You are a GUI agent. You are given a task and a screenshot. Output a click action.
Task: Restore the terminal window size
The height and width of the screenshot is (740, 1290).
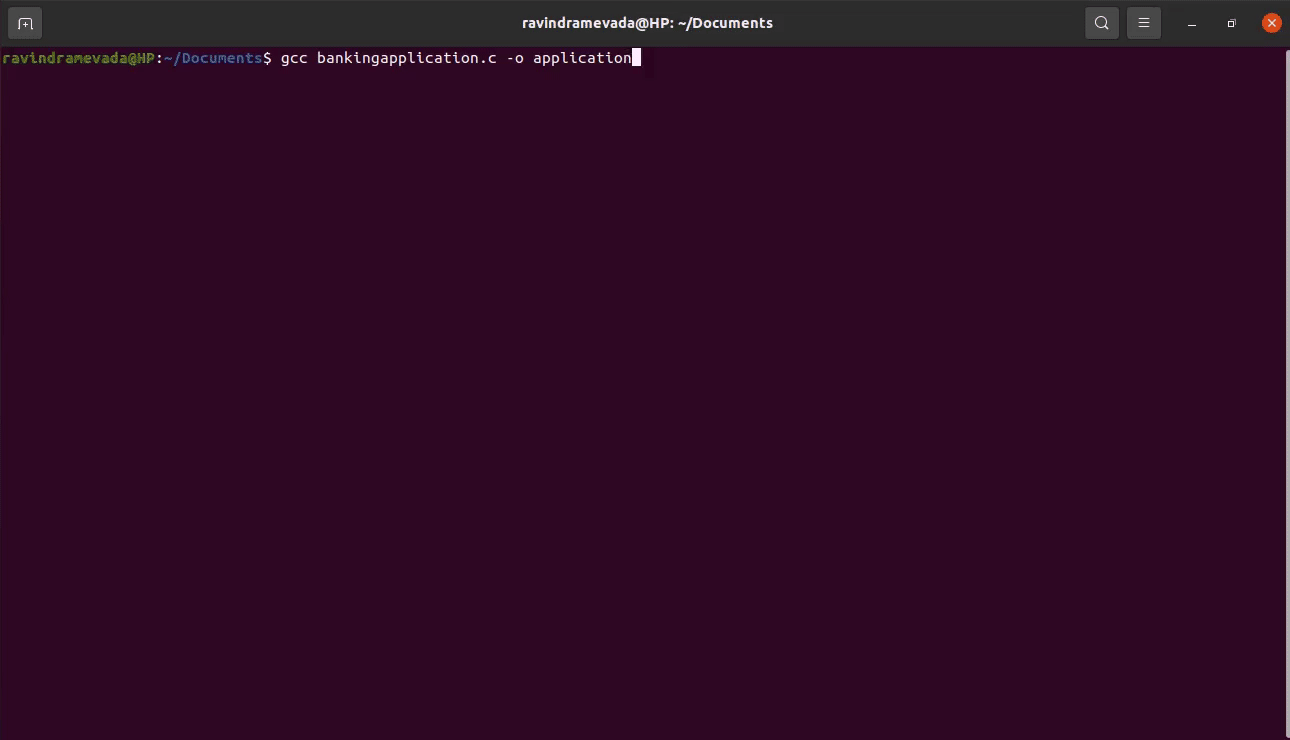tap(1232, 23)
